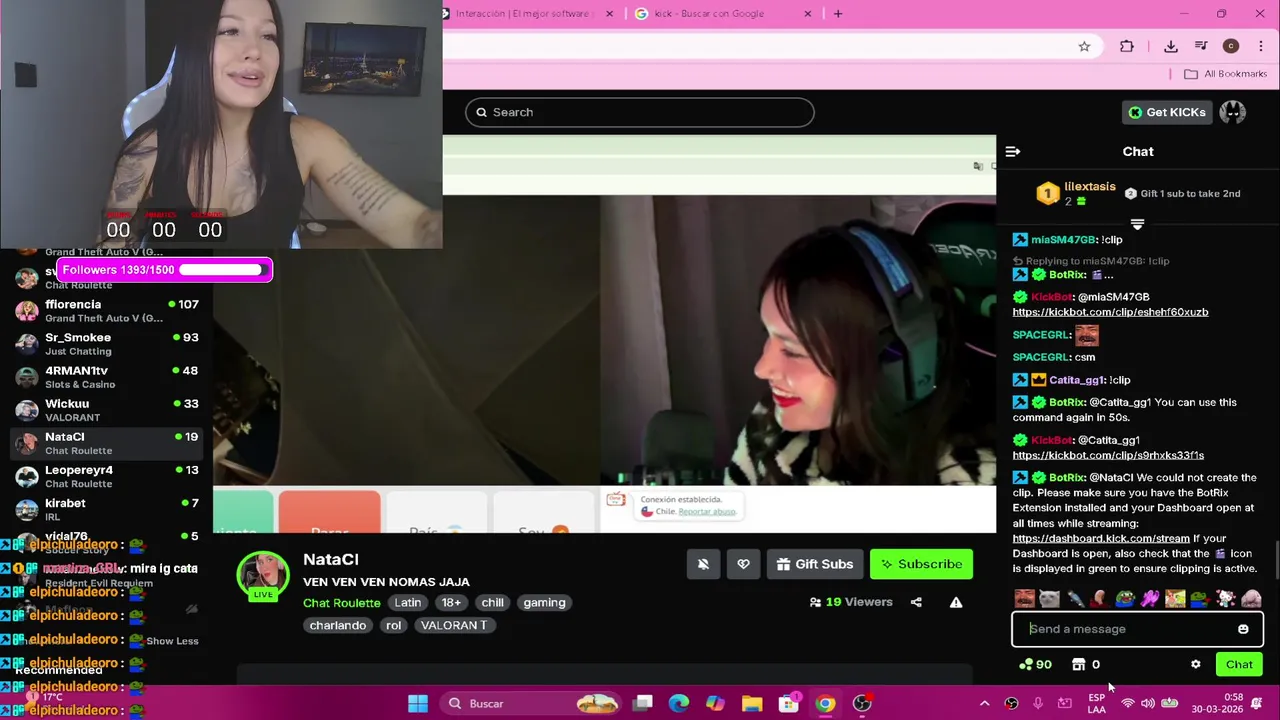
Task: Click the Get KICKs button
Action: [x=1167, y=112]
